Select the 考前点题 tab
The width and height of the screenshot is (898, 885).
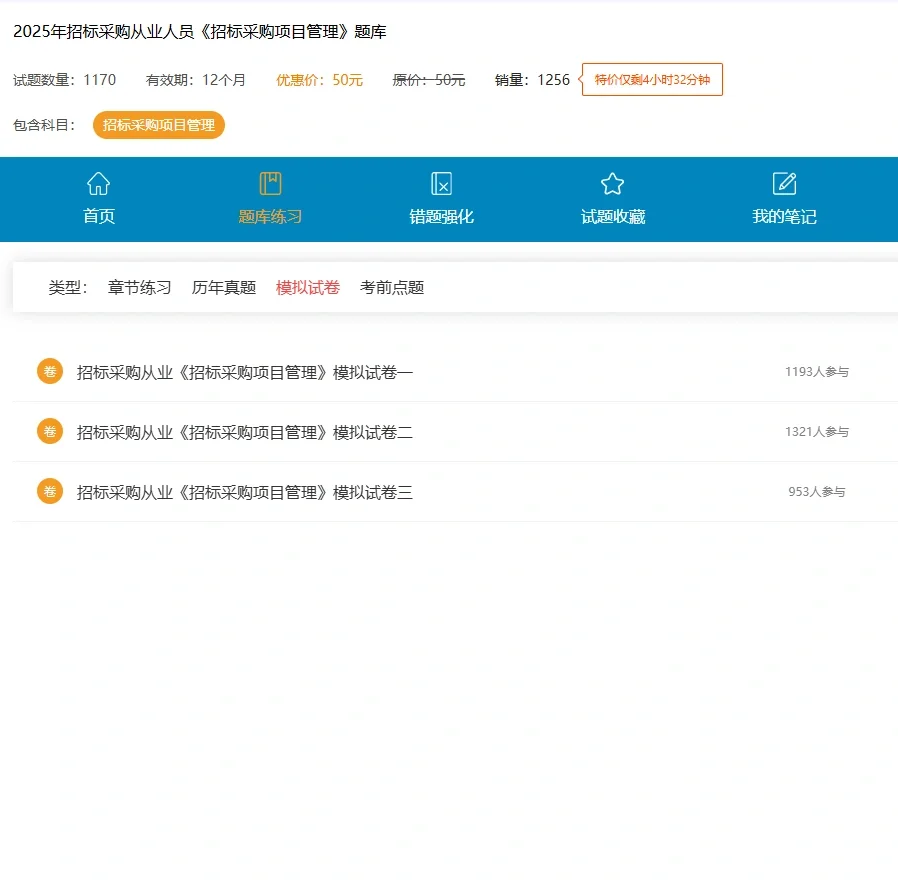click(x=391, y=287)
